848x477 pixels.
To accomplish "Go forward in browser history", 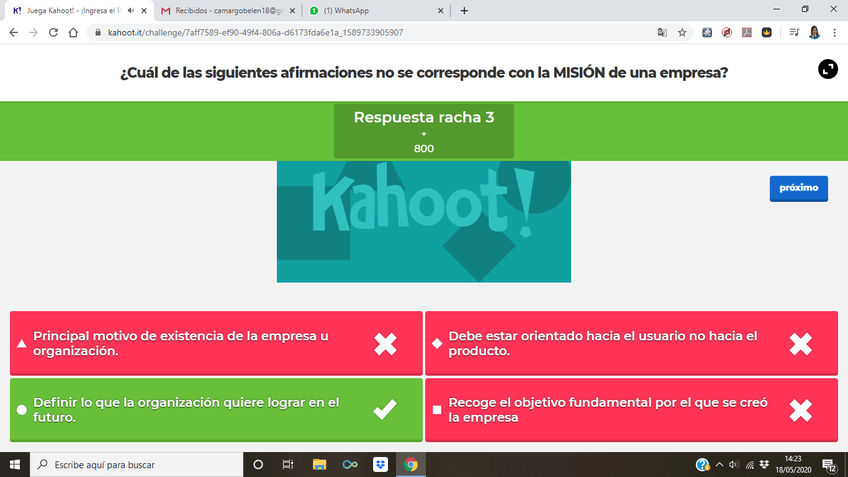I will [34, 32].
